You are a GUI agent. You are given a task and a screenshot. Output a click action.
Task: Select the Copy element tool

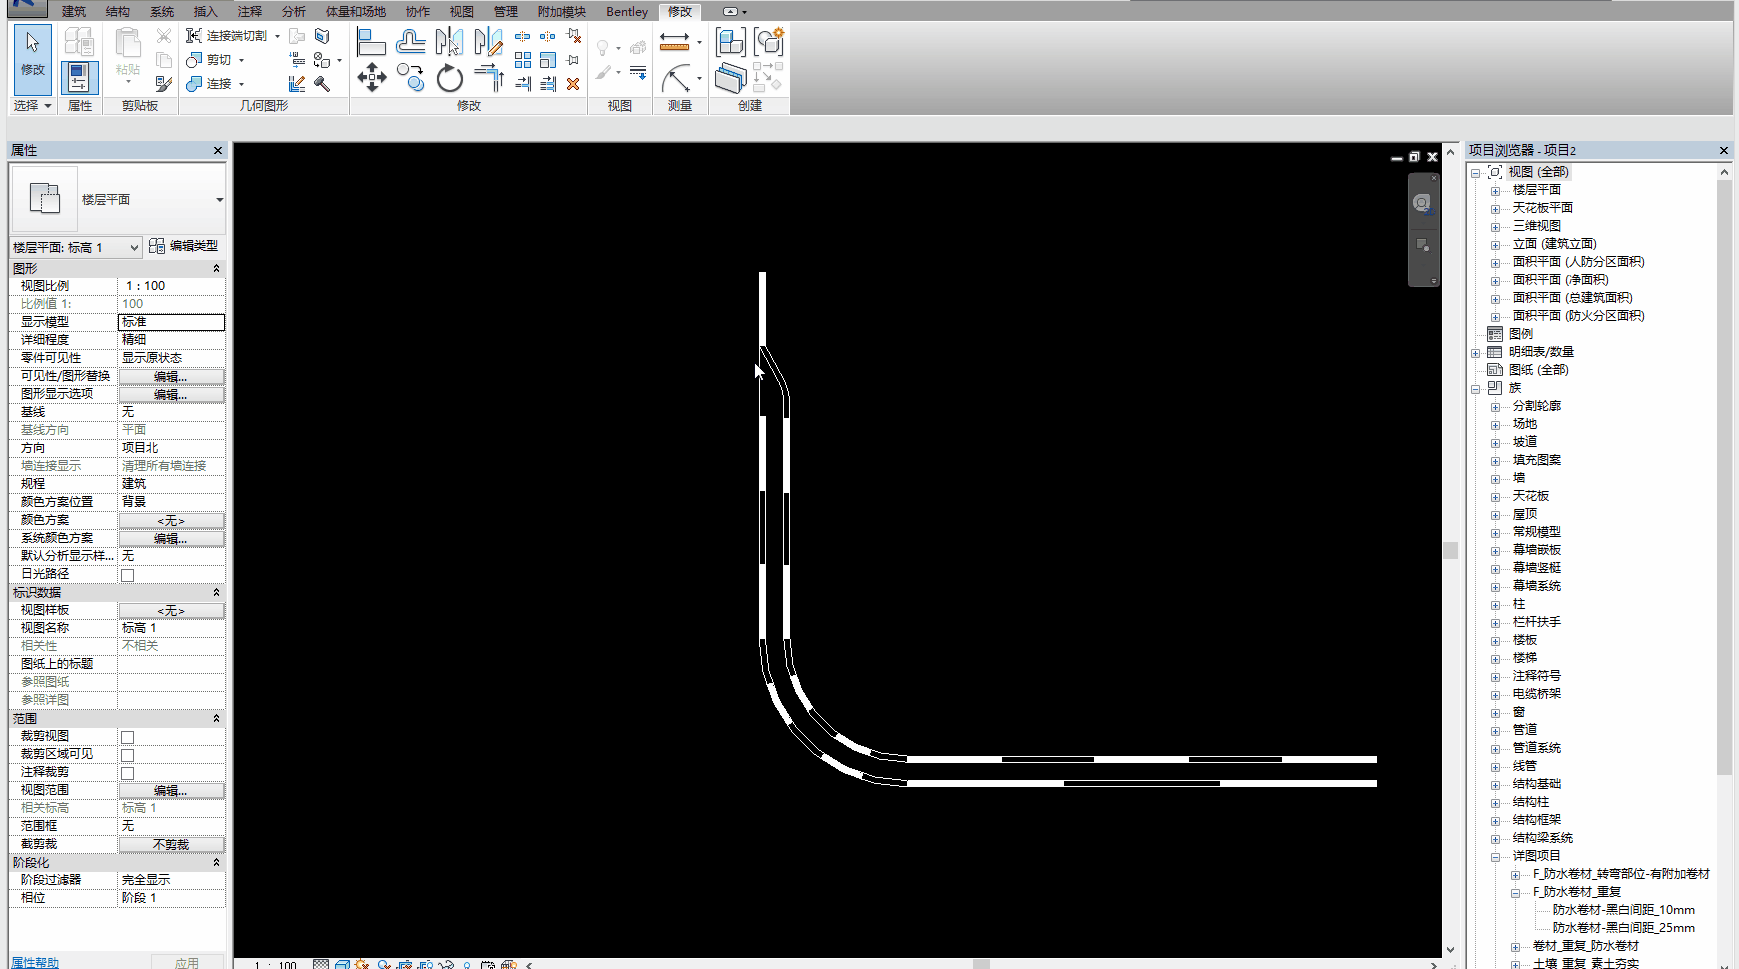tap(410, 78)
